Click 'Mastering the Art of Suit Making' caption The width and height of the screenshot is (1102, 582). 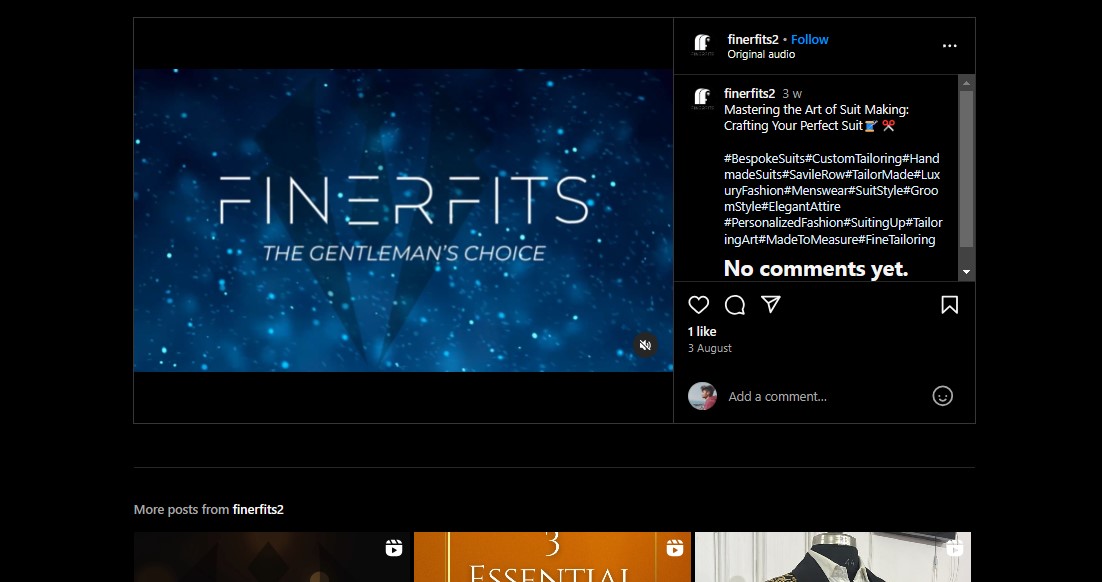(816, 110)
